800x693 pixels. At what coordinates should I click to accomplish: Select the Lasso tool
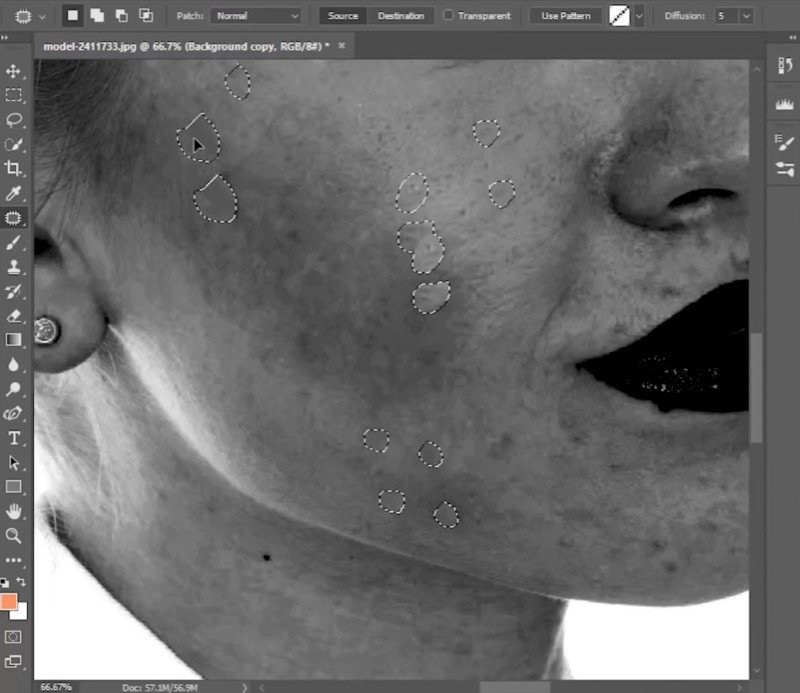point(14,120)
